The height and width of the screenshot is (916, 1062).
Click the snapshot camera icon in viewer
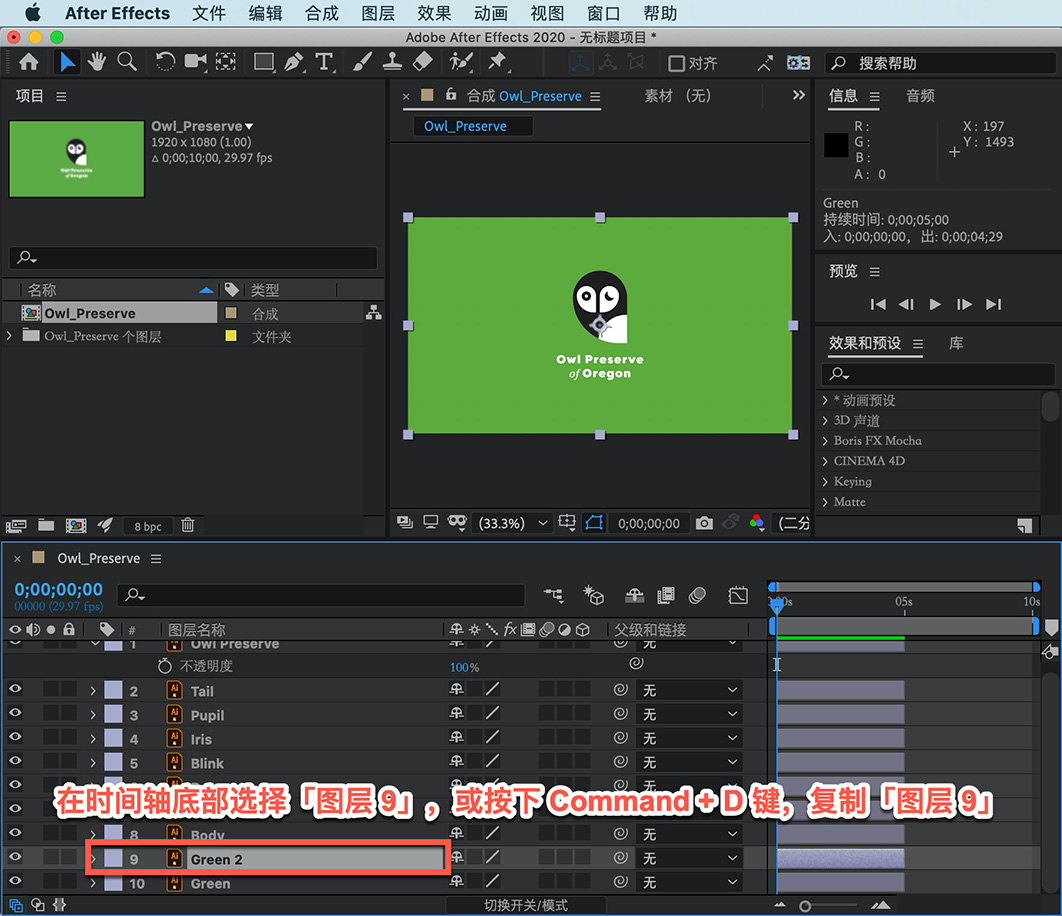704,523
